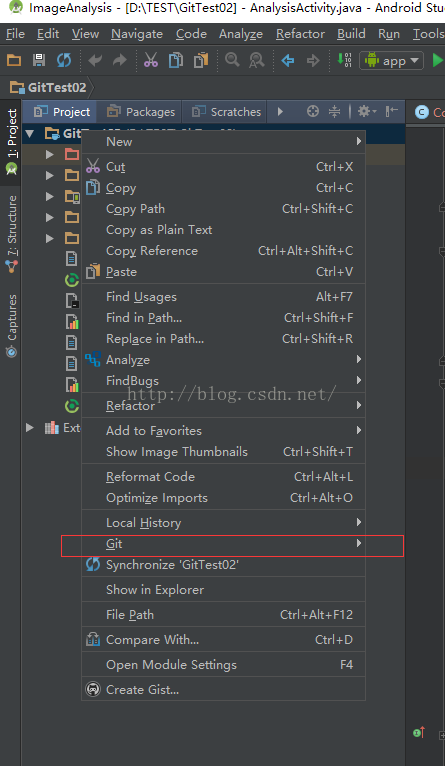This screenshot has height=766, width=445.
Task: Click the Undo arrow icon
Action: (95, 60)
